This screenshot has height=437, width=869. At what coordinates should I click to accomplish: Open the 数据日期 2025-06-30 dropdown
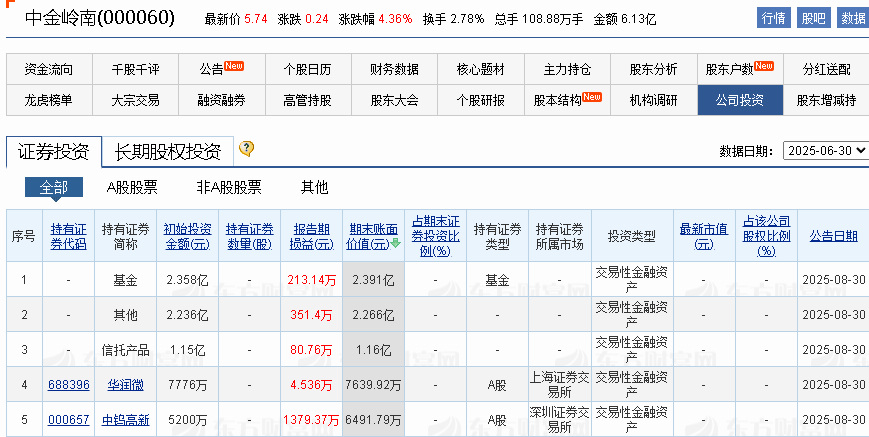point(825,150)
